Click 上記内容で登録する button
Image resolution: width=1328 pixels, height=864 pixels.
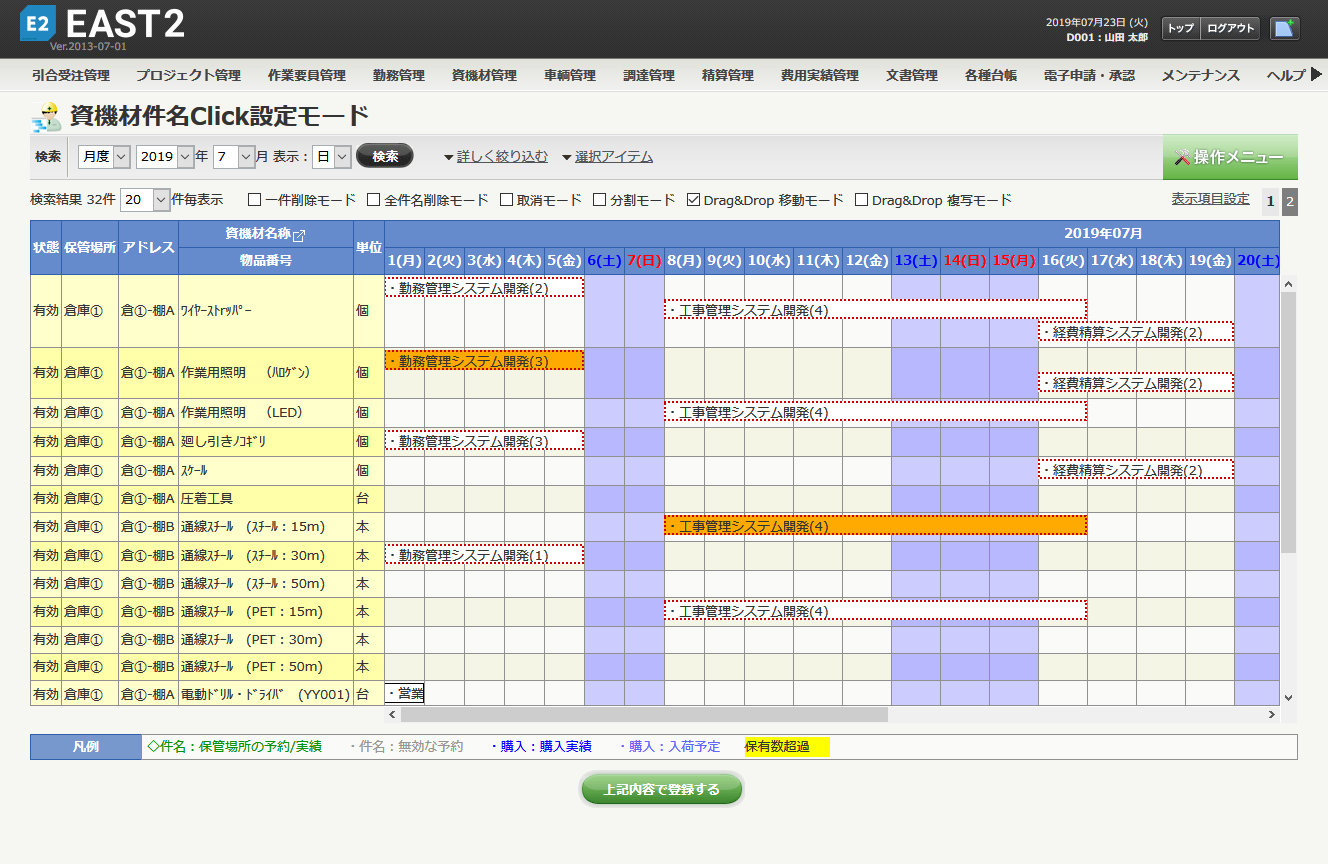[662, 789]
